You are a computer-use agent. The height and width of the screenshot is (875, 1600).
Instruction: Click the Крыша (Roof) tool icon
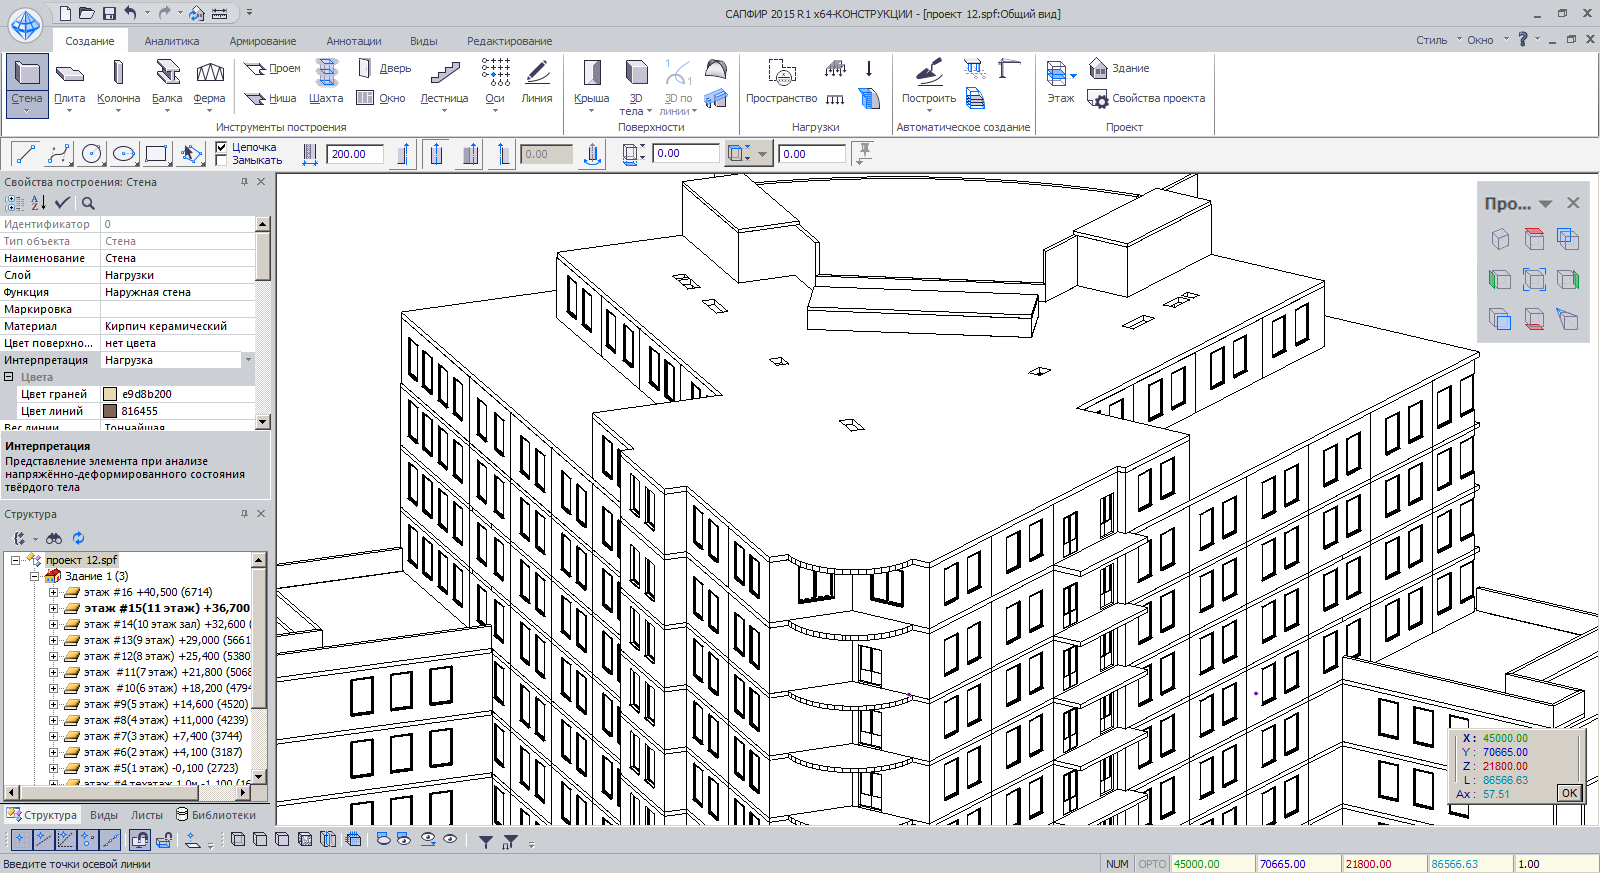tap(592, 73)
